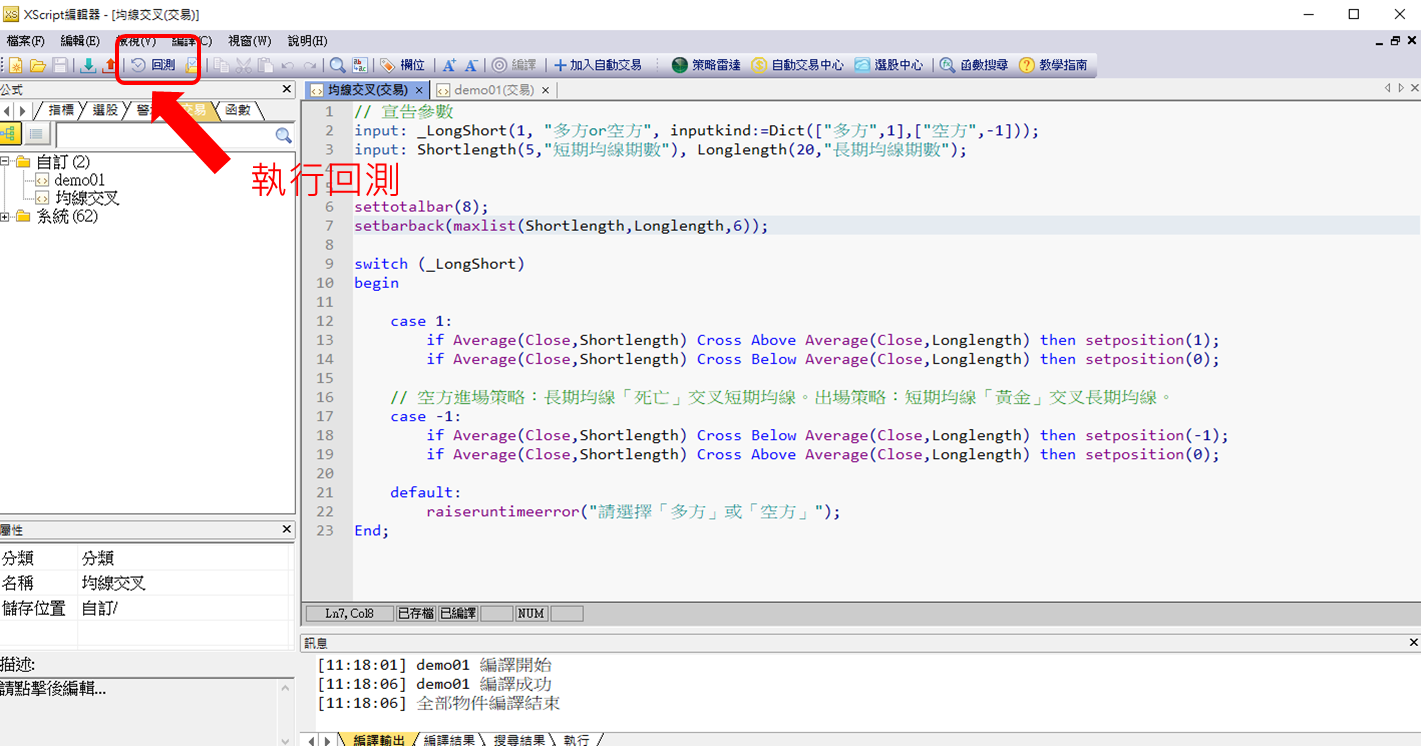Click the magnifier search icon in toolbar

pyautogui.click(x=338, y=65)
